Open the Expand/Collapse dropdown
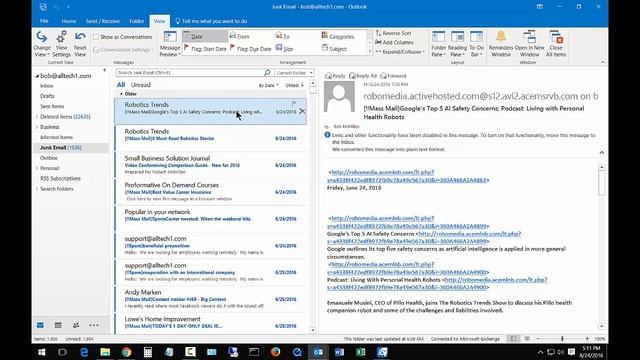The image size is (640, 360). pyautogui.click(x=400, y=52)
